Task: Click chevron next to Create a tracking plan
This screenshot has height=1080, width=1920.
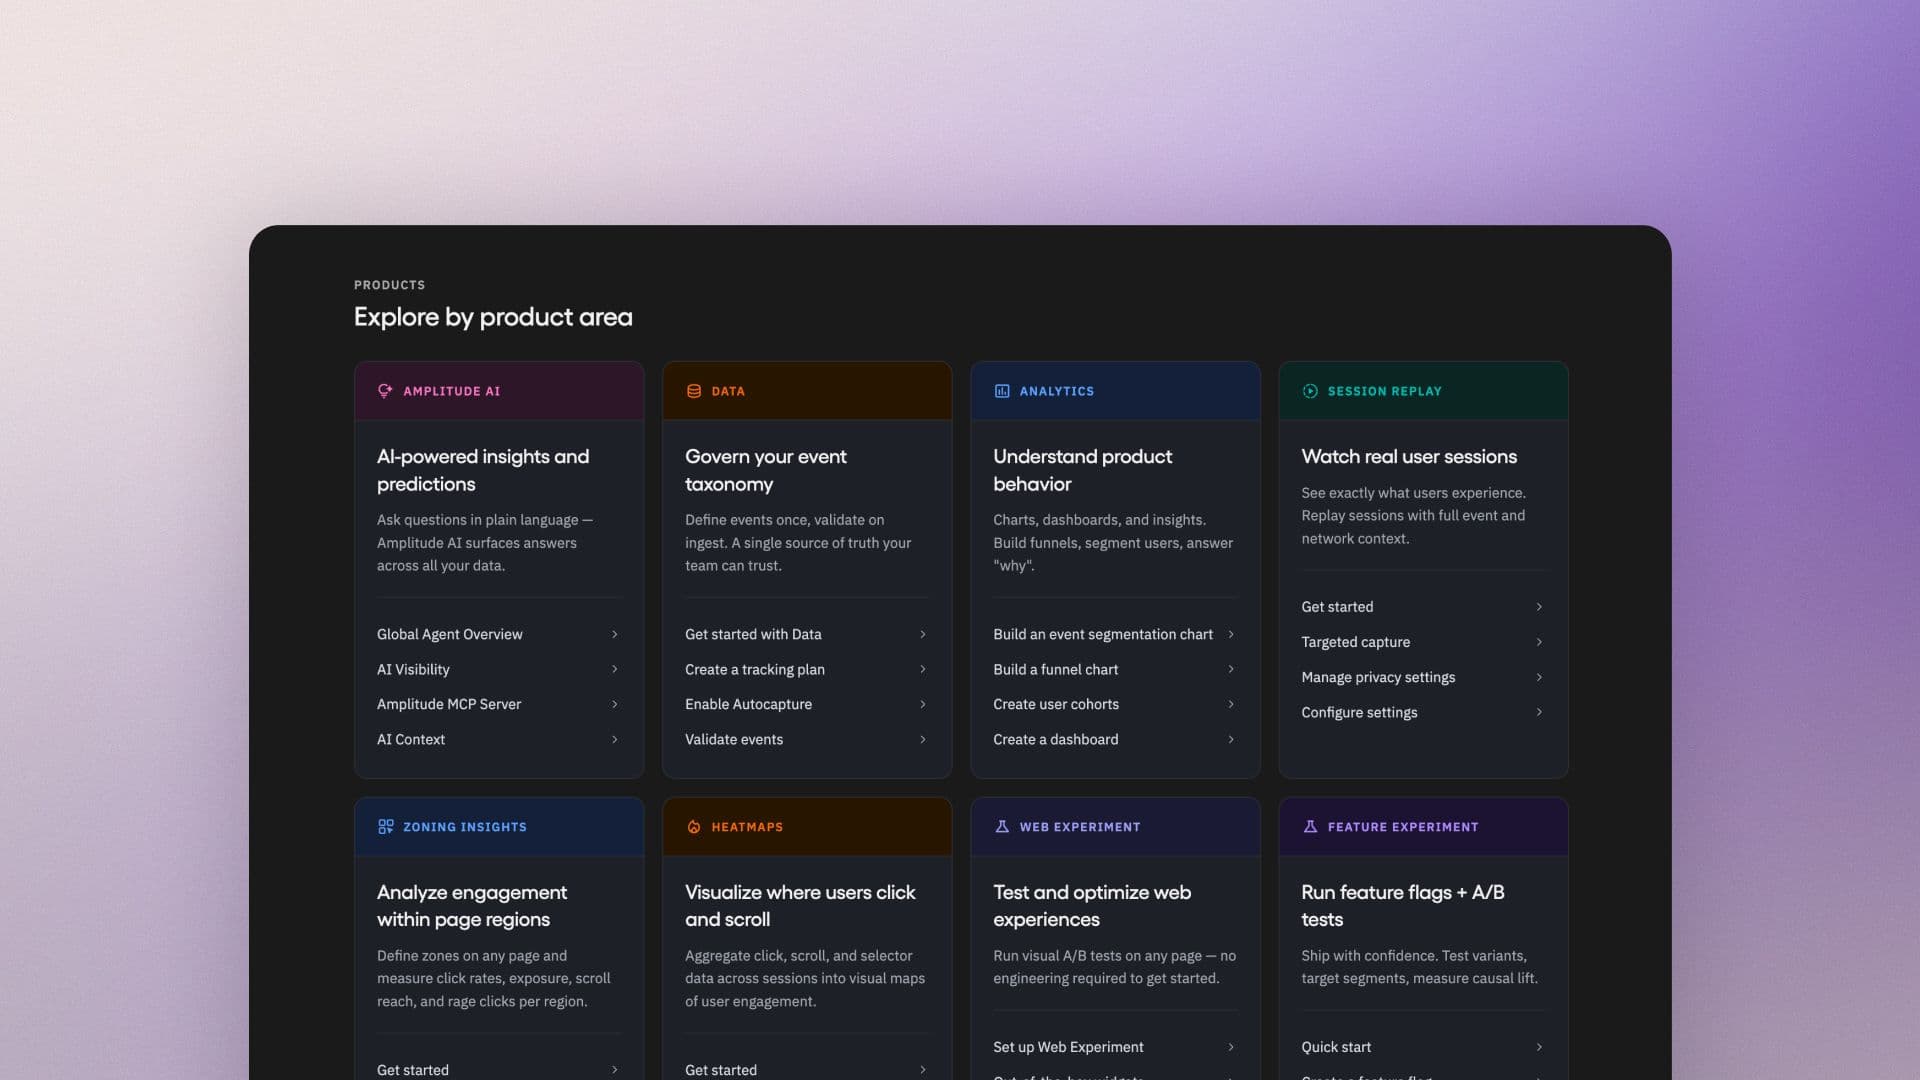Action: point(922,669)
